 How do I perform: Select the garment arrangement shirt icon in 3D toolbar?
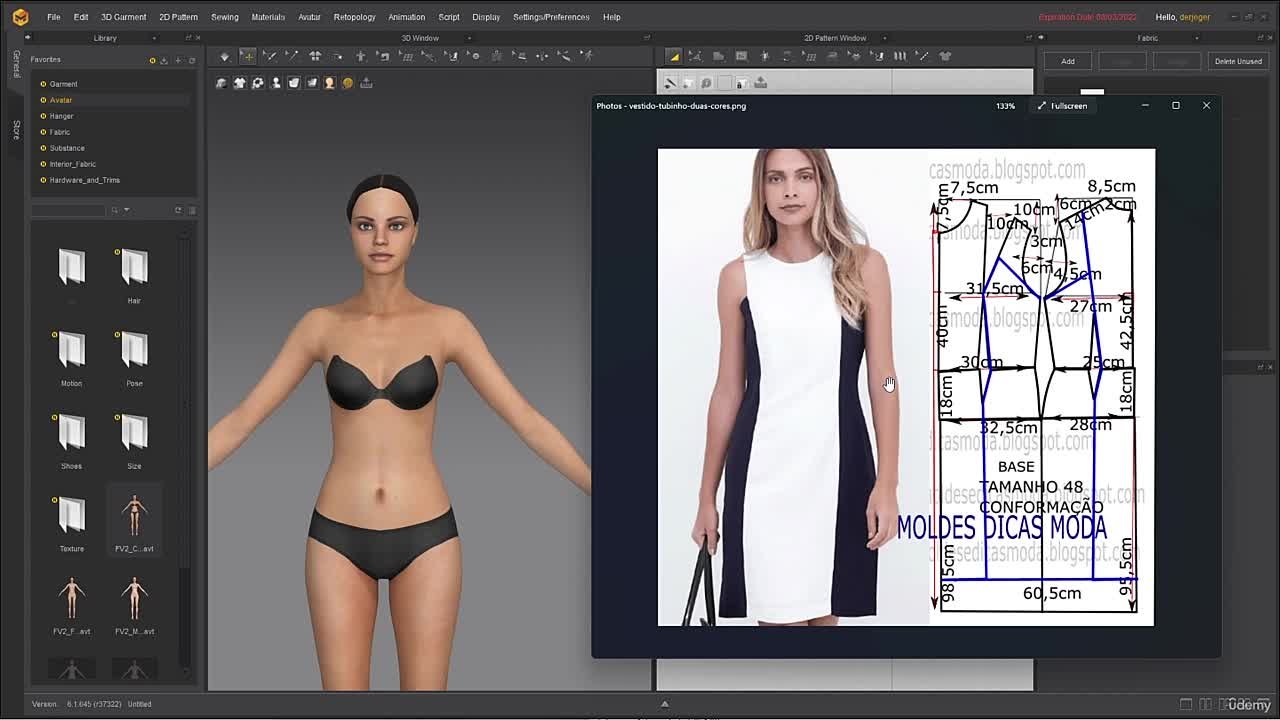pos(315,56)
